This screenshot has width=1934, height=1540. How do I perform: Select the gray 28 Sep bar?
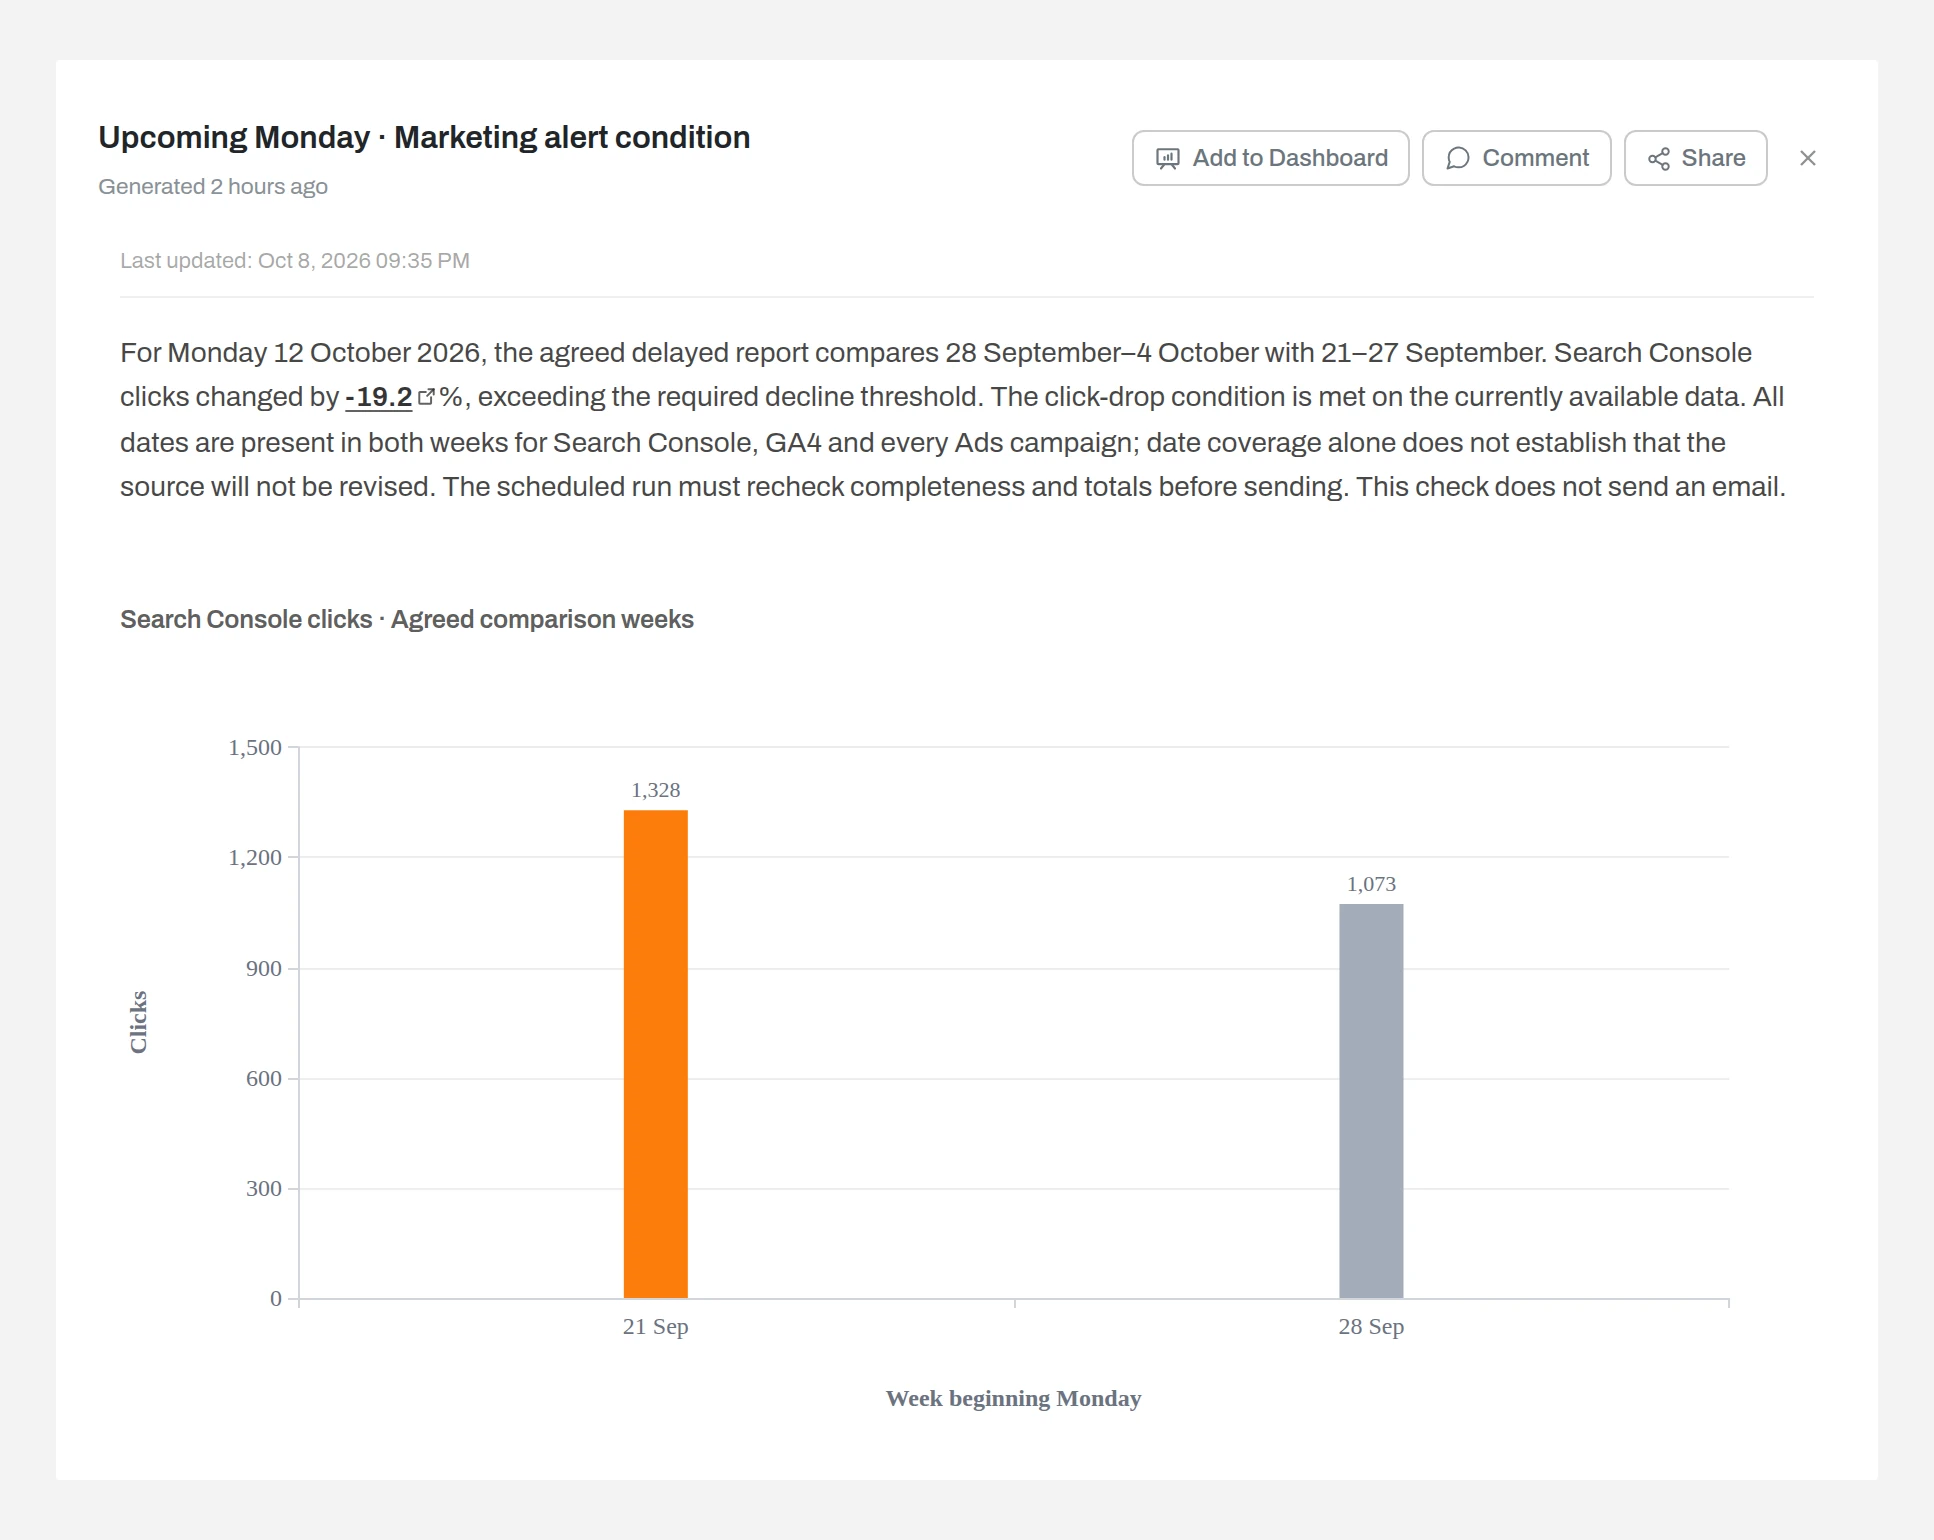click(x=1371, y=1101)
